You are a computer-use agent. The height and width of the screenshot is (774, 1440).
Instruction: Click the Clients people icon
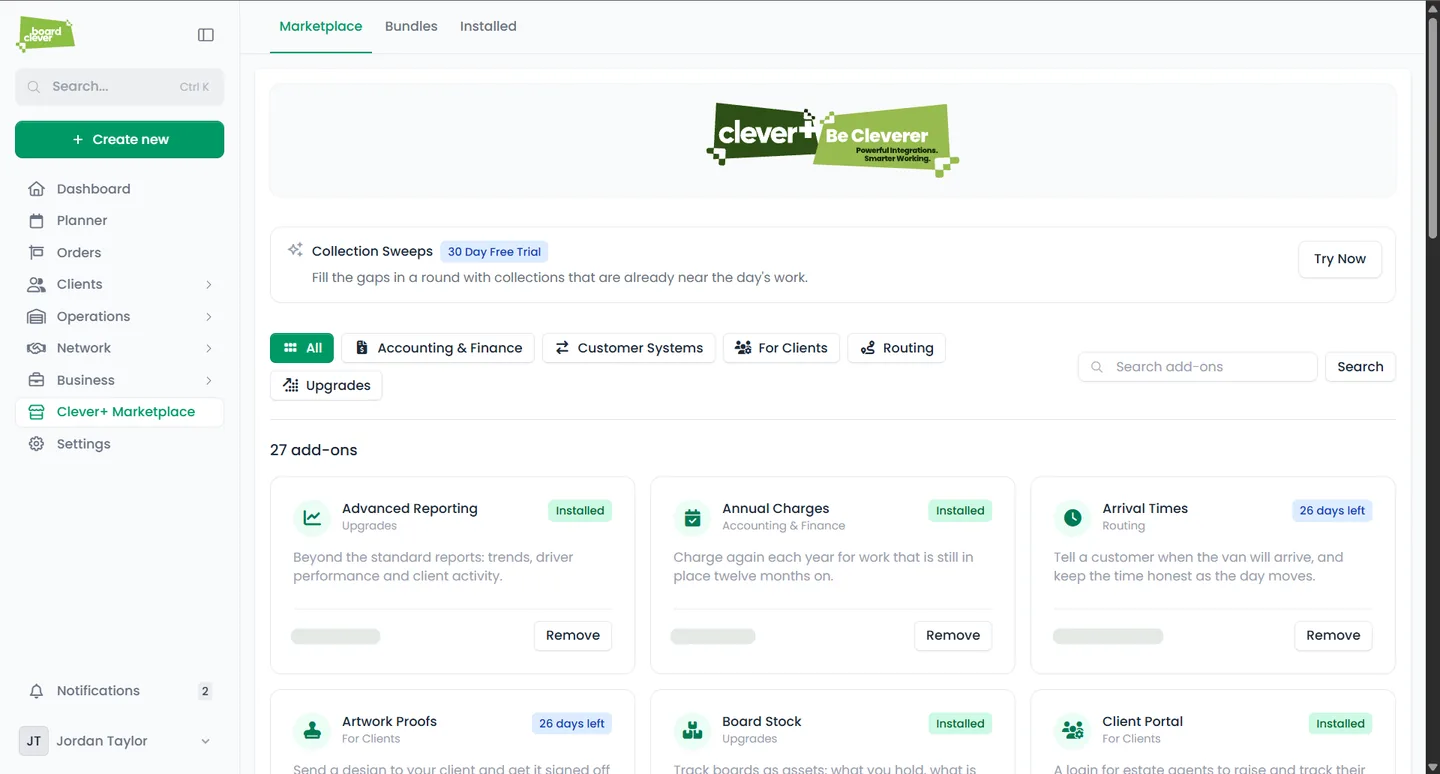pyautogui.click(x=36, y=285)
